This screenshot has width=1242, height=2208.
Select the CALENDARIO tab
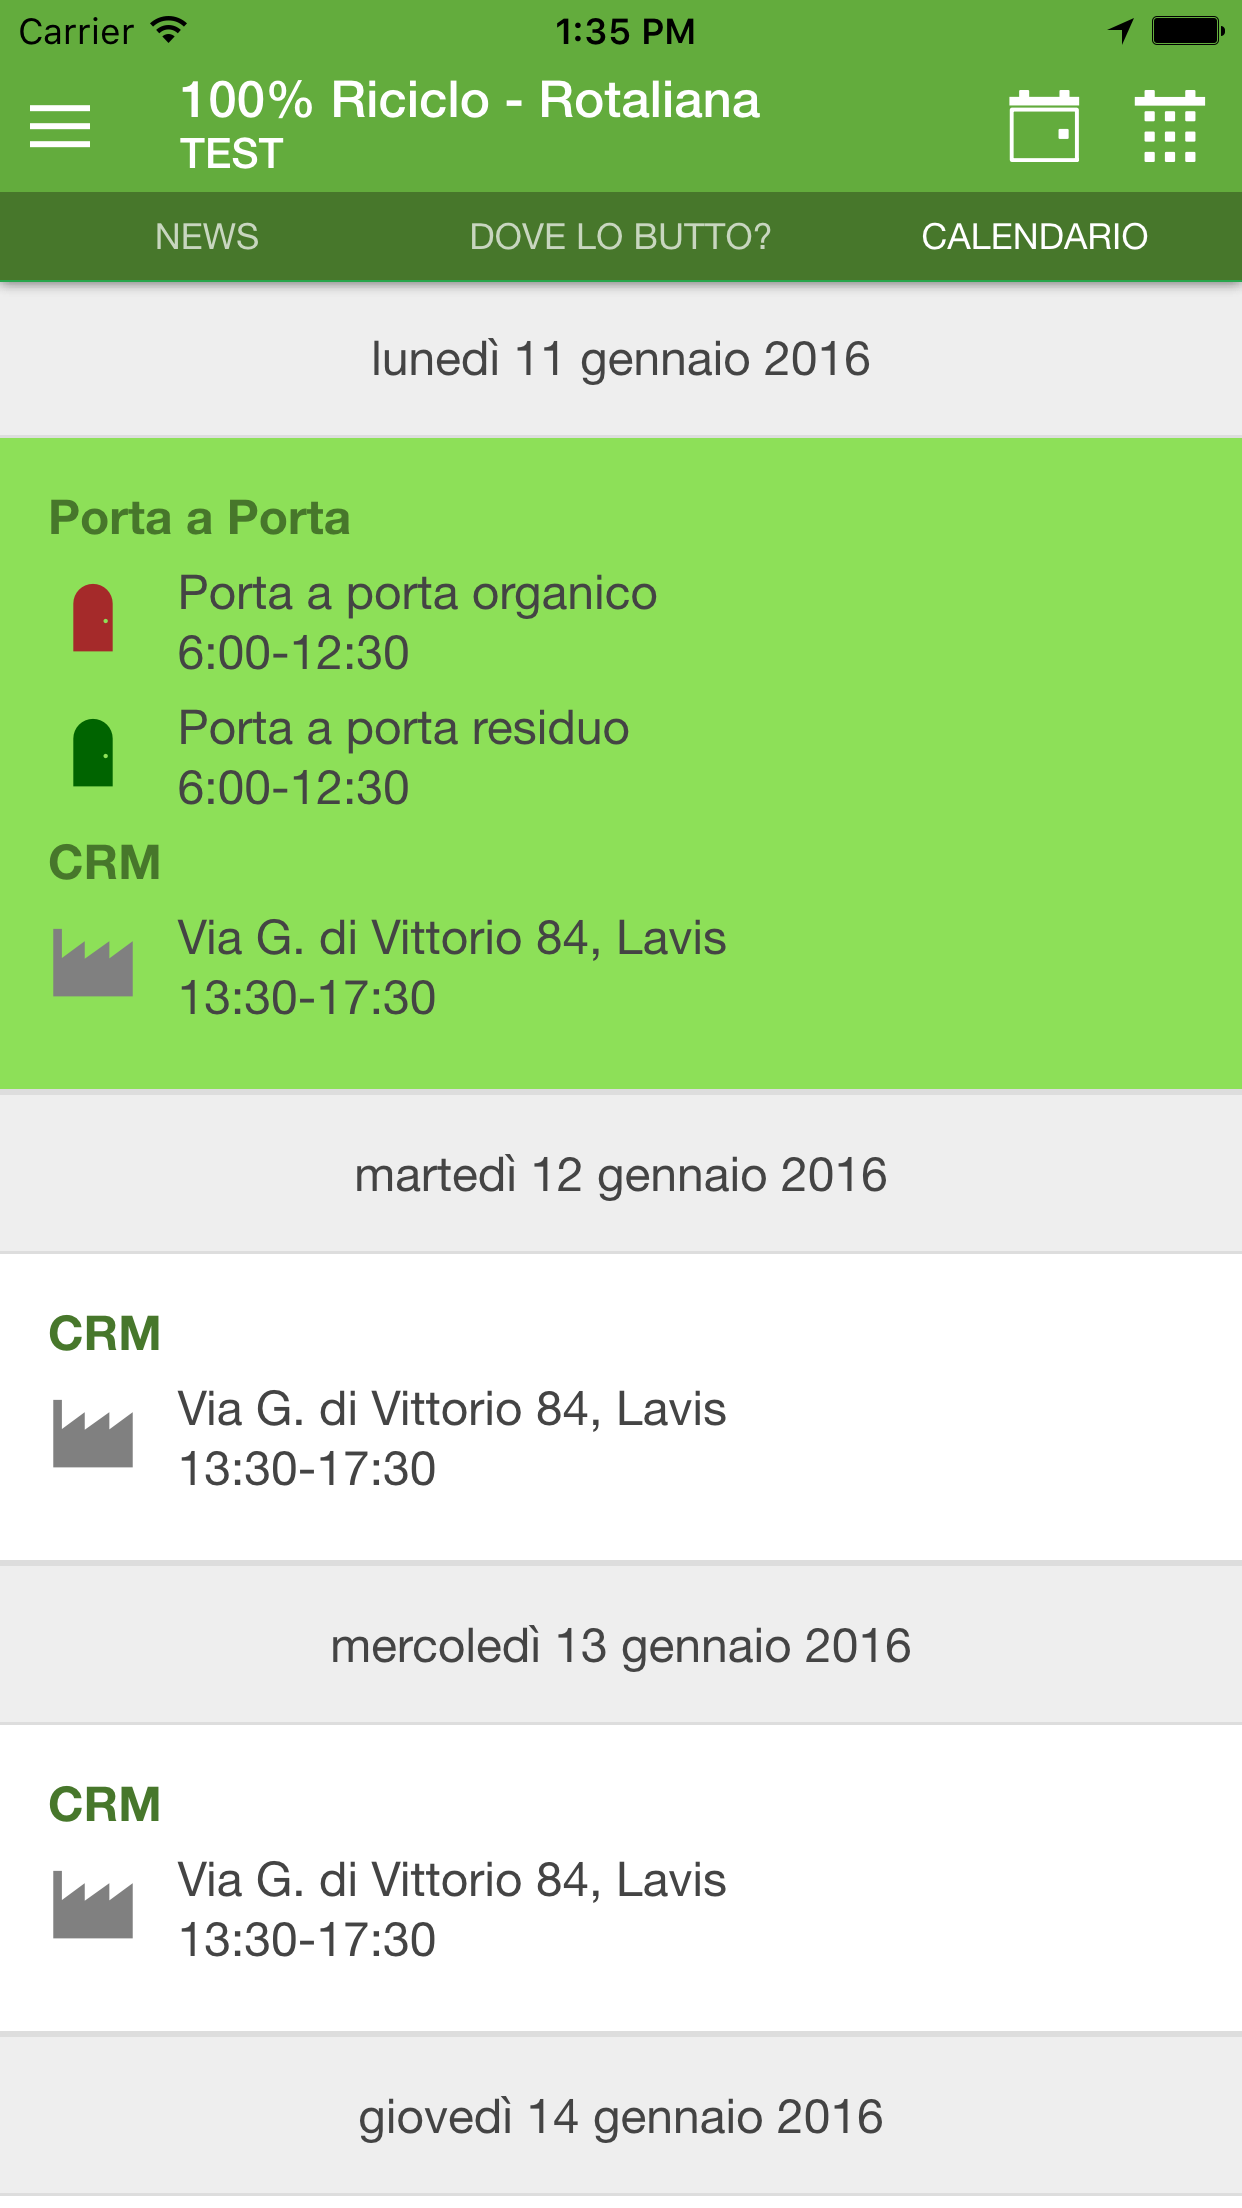coord(1035,237)
